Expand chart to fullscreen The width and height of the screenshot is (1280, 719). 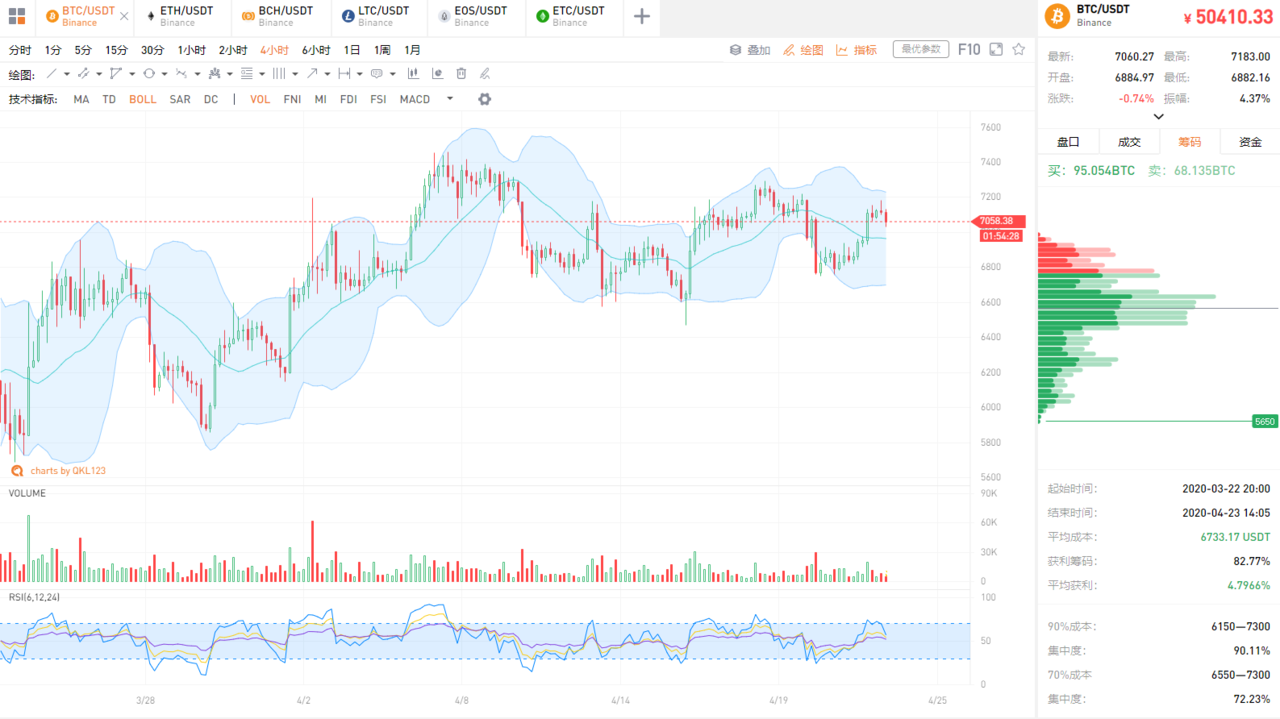coord(996,49)
